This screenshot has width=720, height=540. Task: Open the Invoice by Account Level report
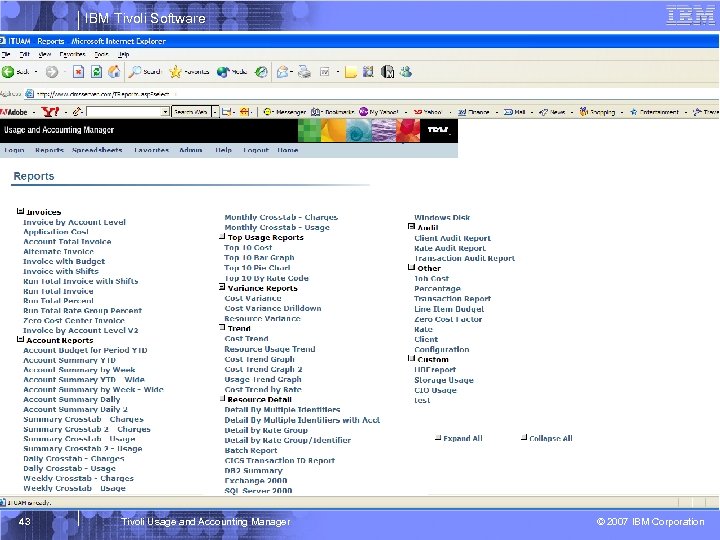74,222
